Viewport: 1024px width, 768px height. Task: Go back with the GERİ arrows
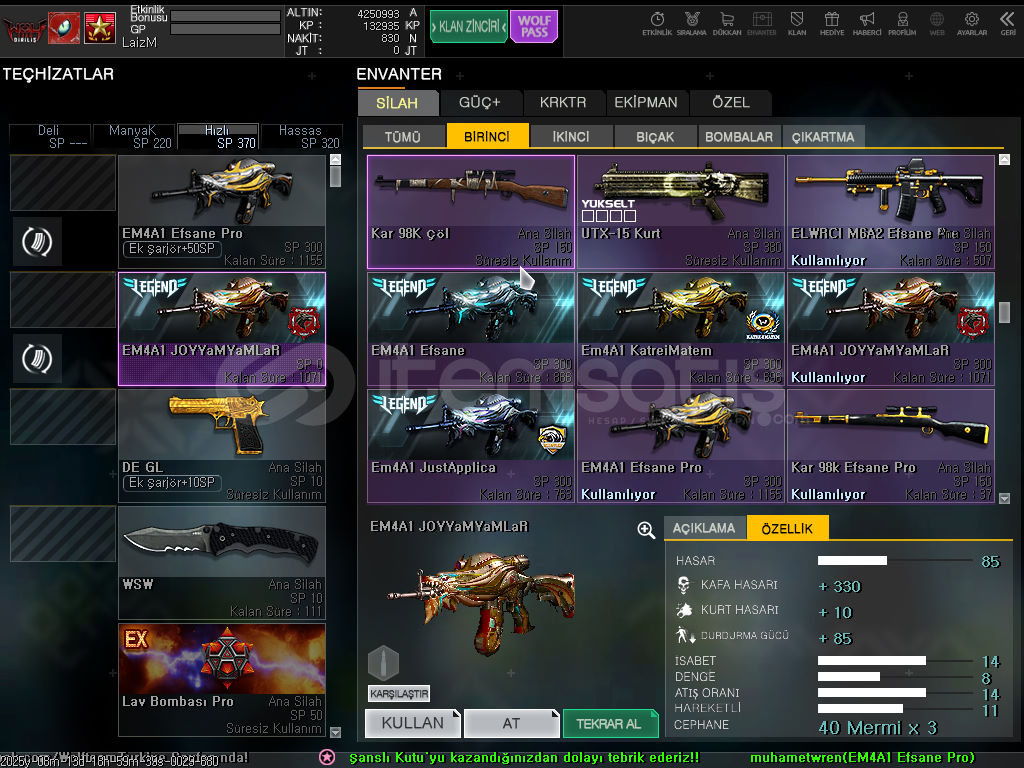coord(1008,24)
